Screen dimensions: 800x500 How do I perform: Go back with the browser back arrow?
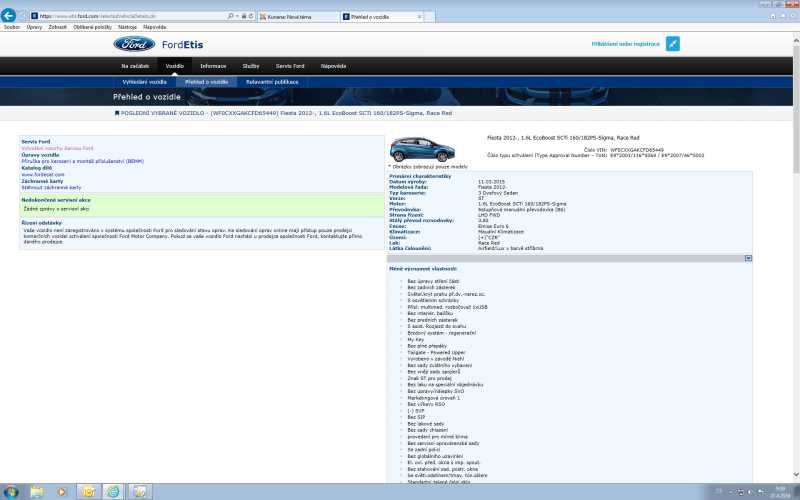click(x=8, y=16)
